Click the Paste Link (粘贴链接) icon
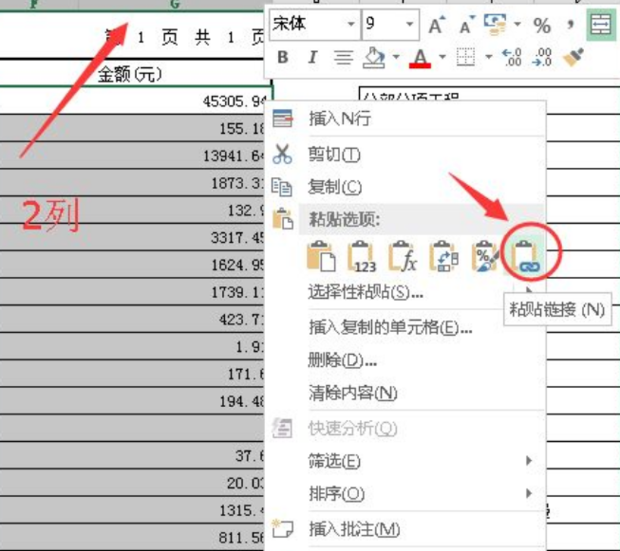 (526, 257)
